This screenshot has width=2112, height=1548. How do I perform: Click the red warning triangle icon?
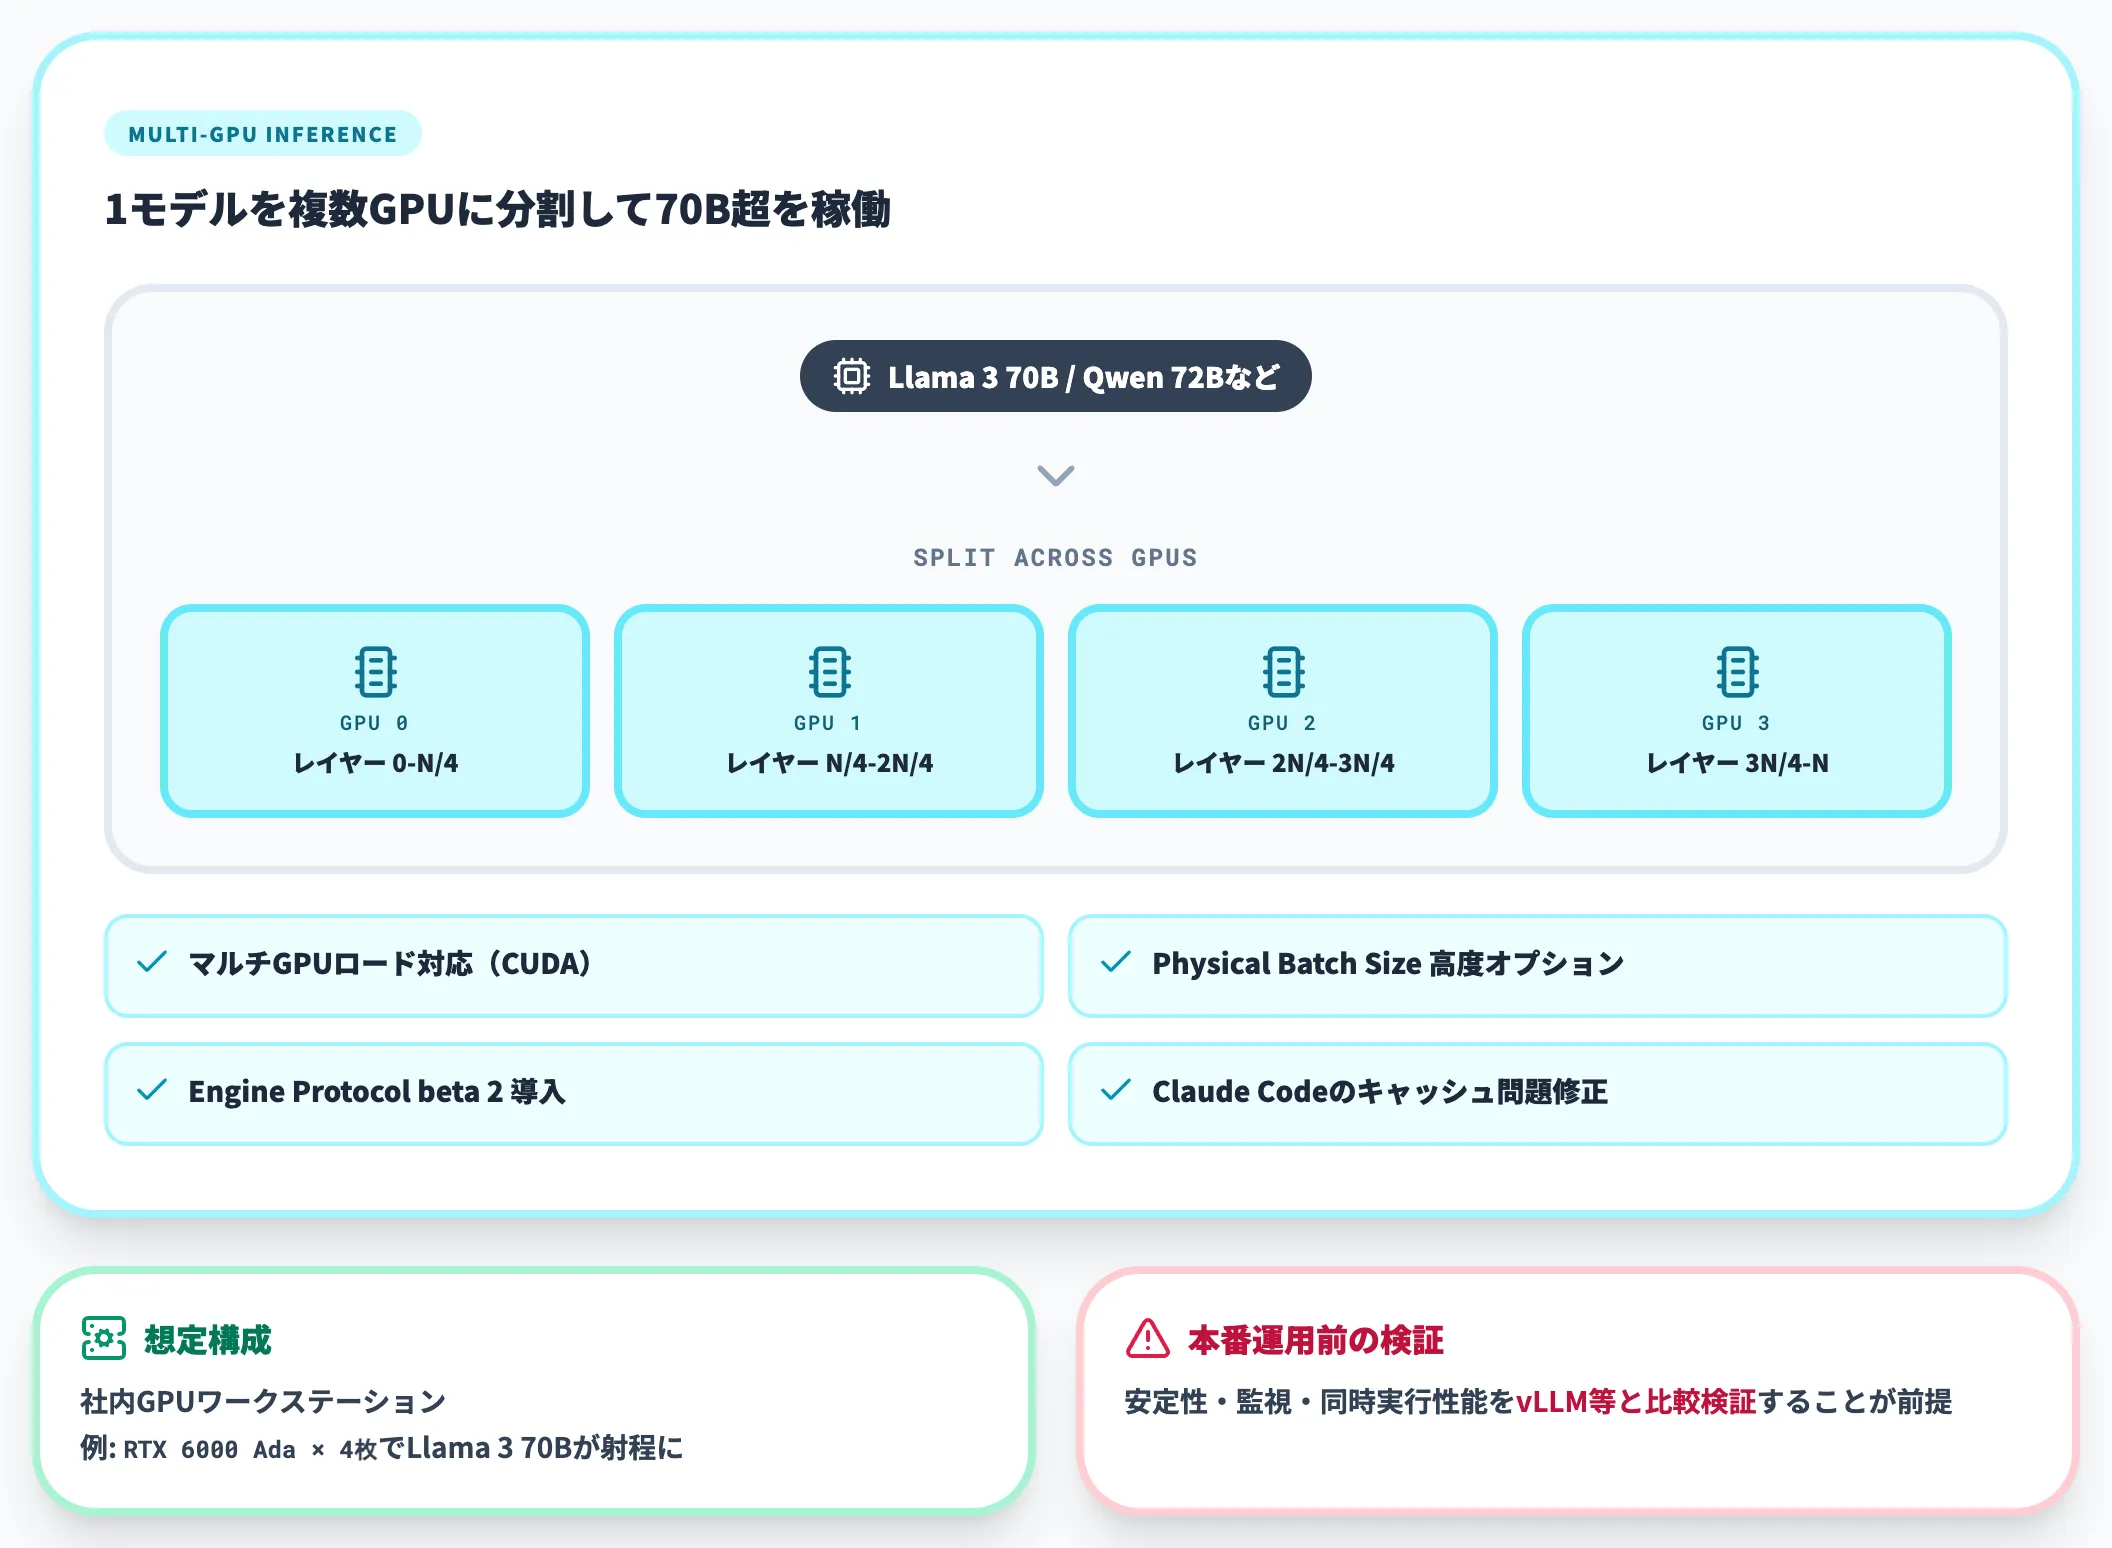click(x=1148, y=1338)
